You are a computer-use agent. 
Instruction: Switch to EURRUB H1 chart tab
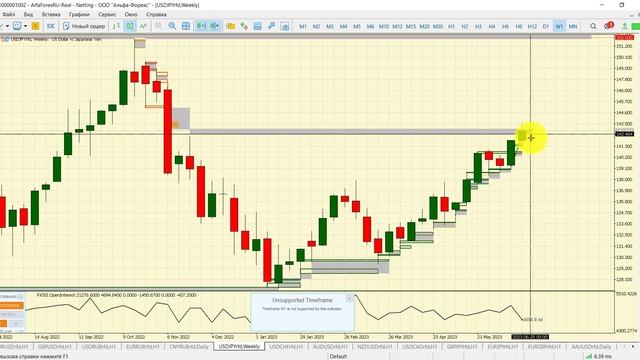(142, 347)
